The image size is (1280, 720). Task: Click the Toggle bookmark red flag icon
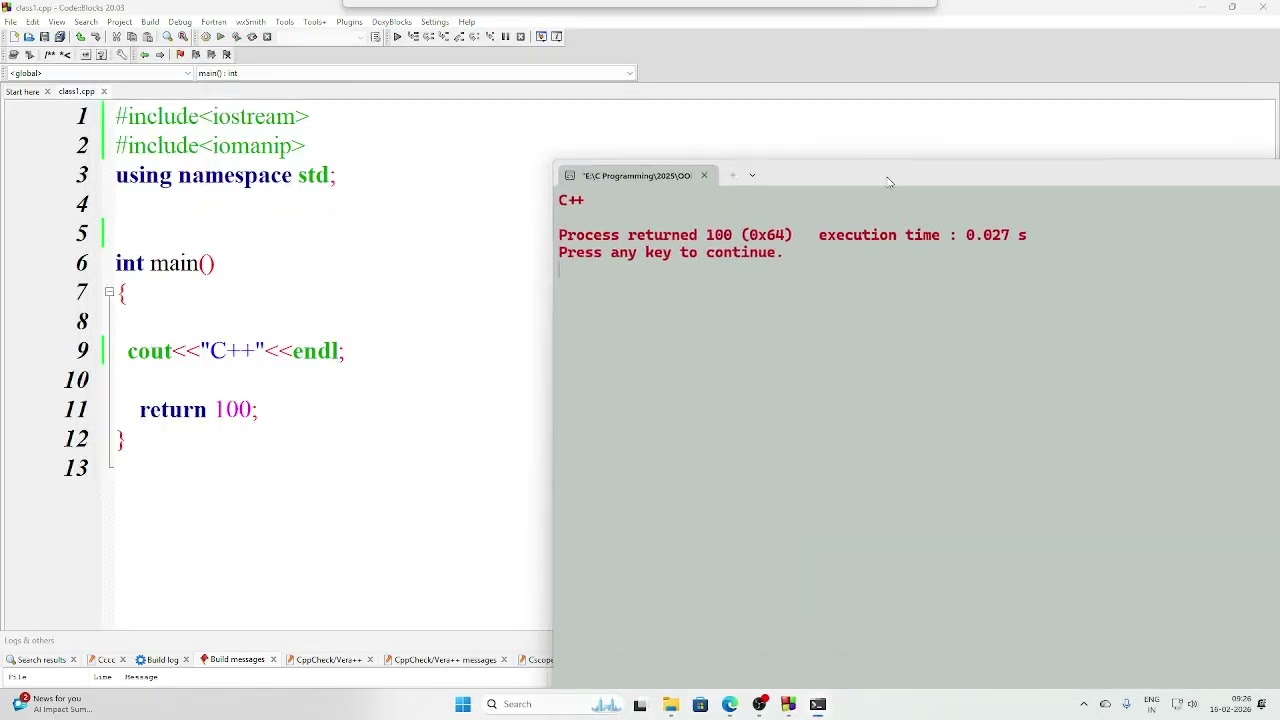click(x=180, y=55)
